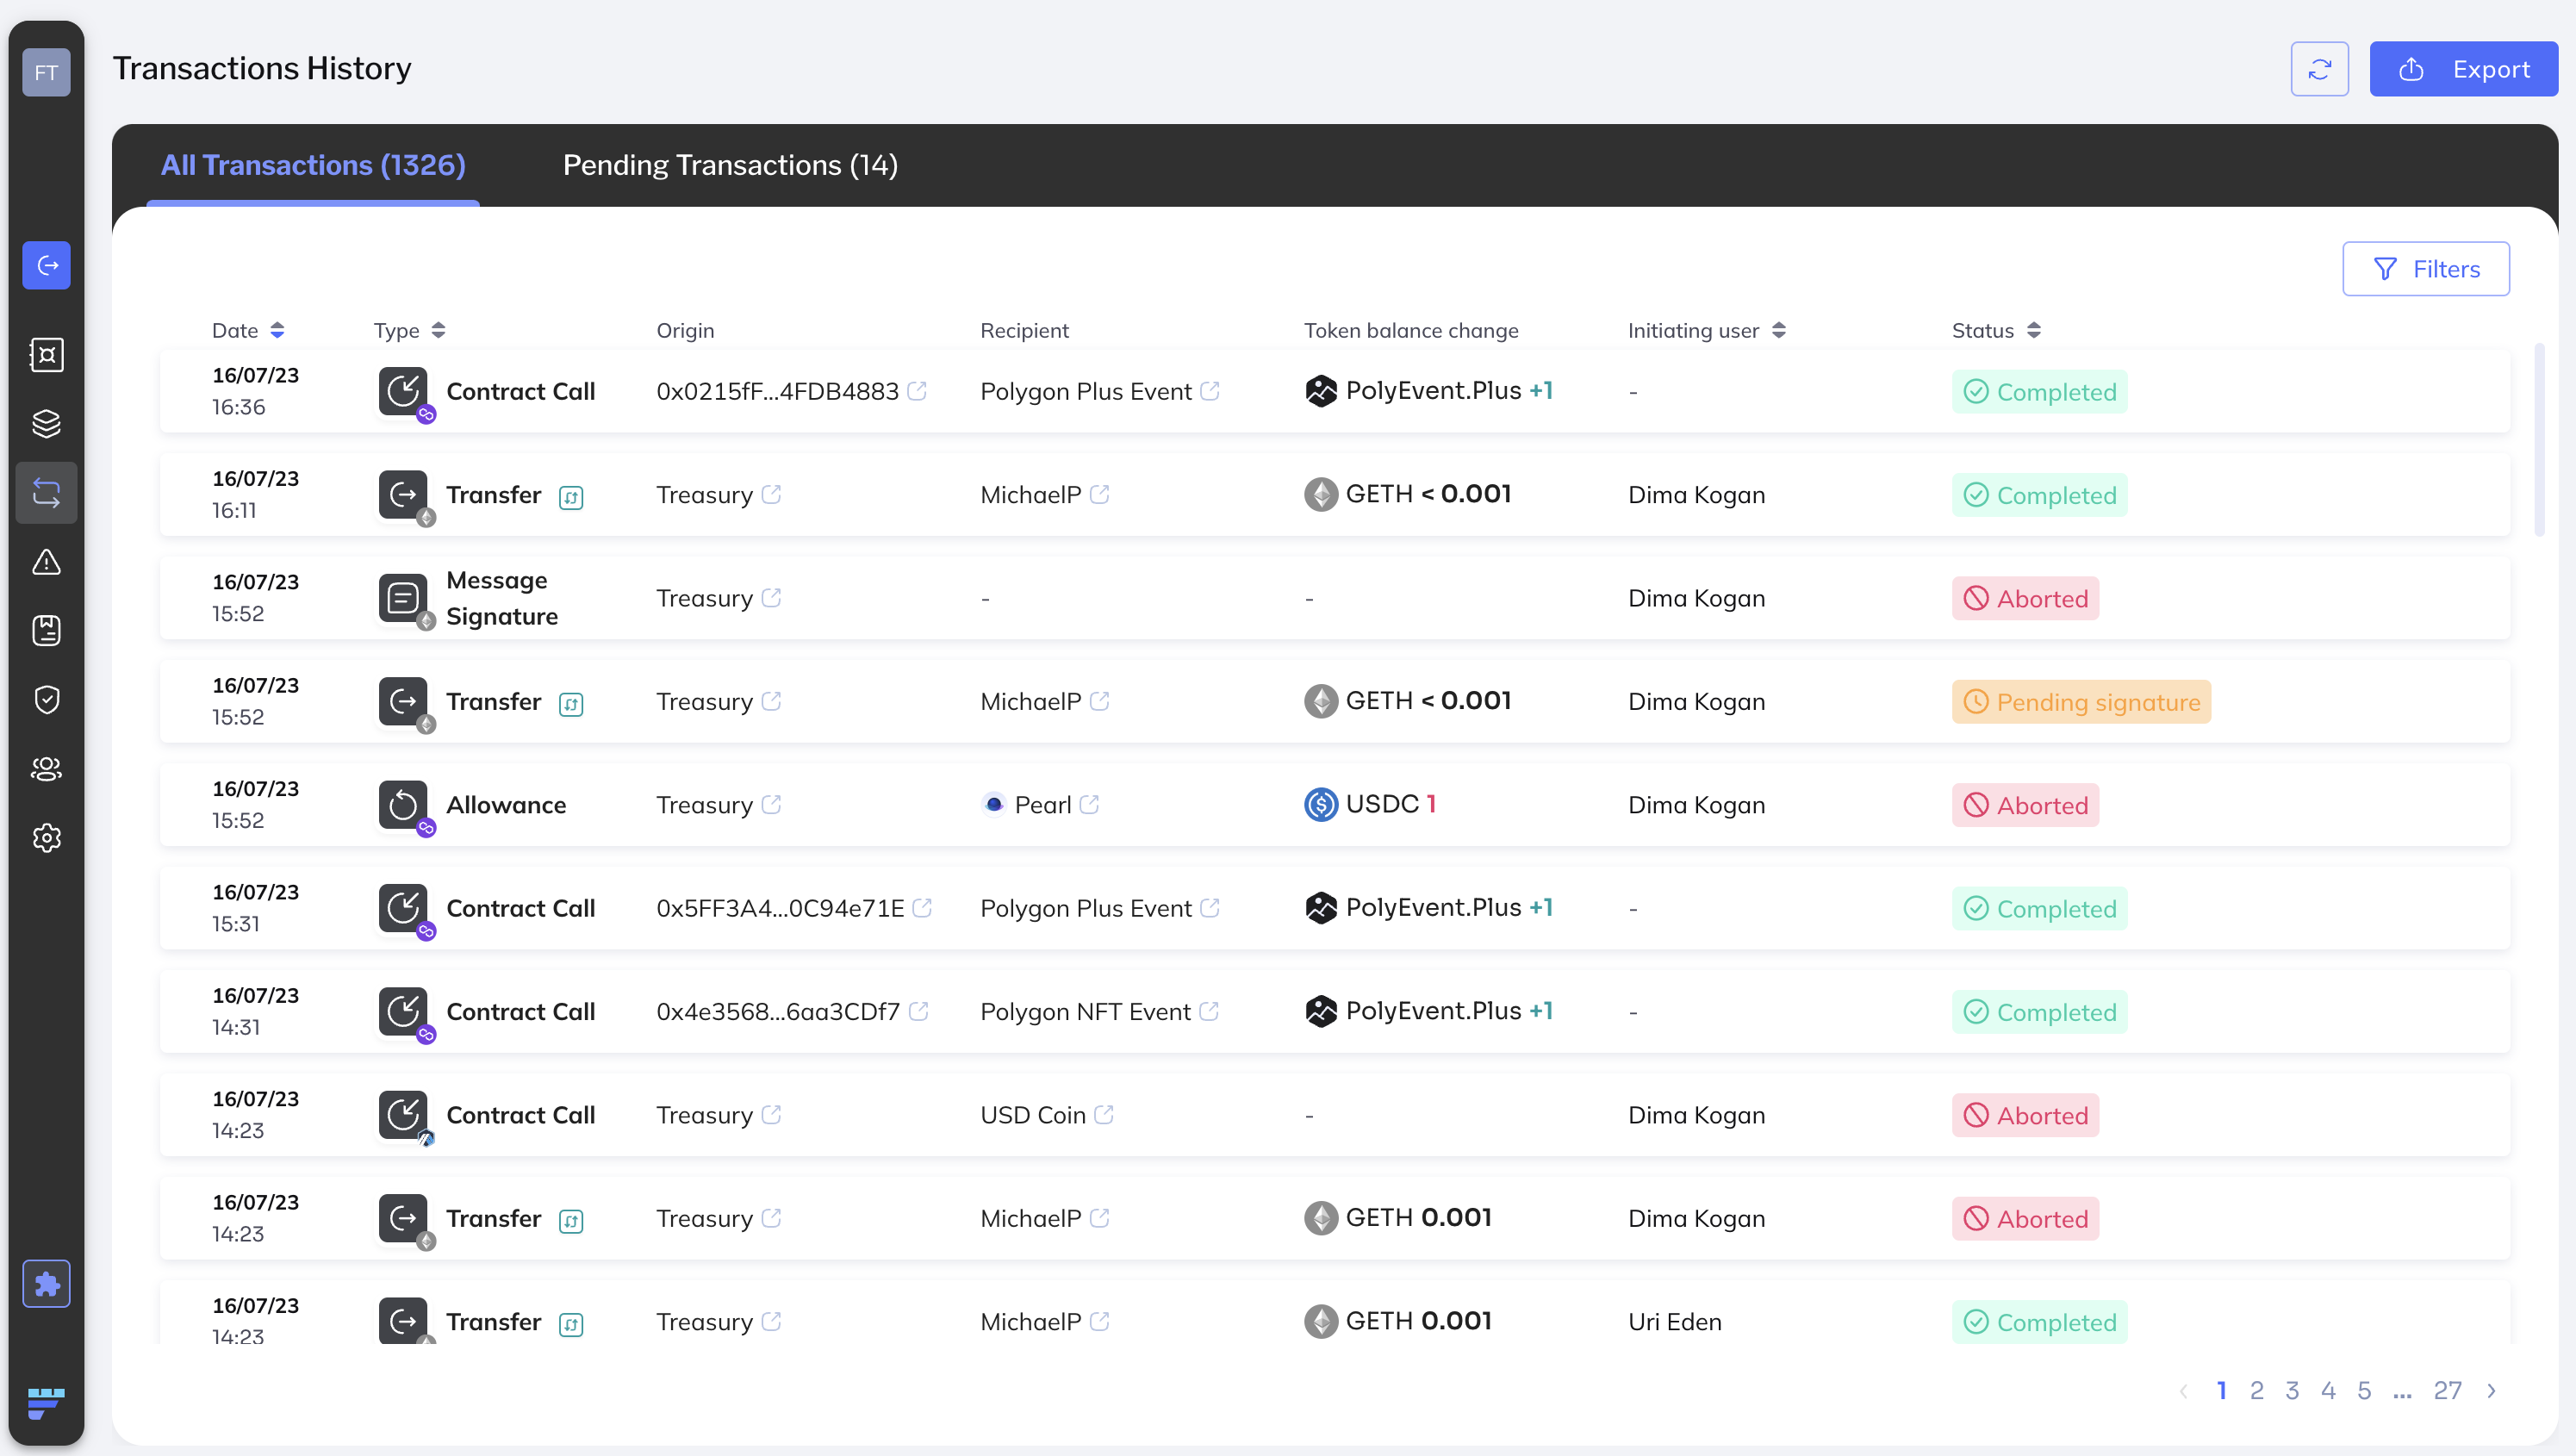The image size is (2576, 1456).
Task: Go to page 3
Action: pos(2292,1391)
